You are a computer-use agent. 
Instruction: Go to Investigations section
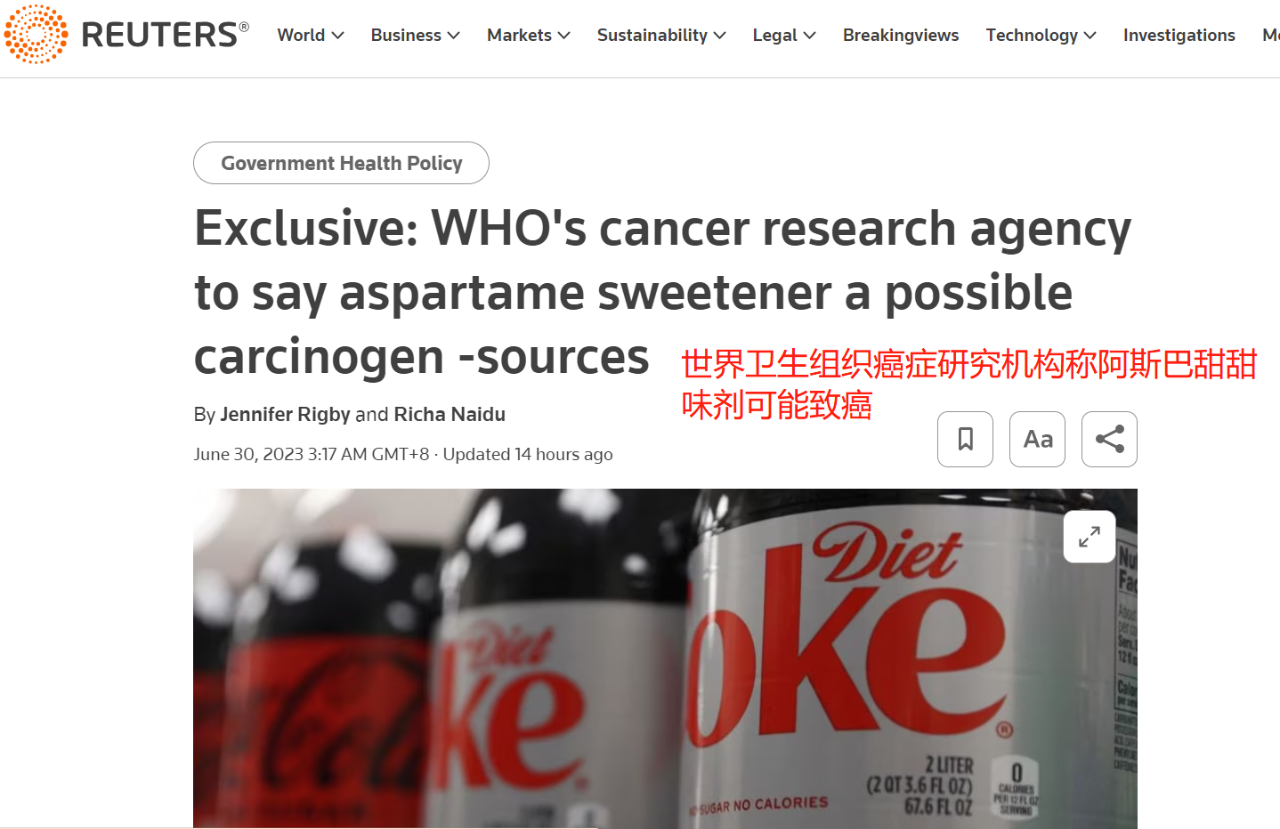click(x=1179, y=35)
